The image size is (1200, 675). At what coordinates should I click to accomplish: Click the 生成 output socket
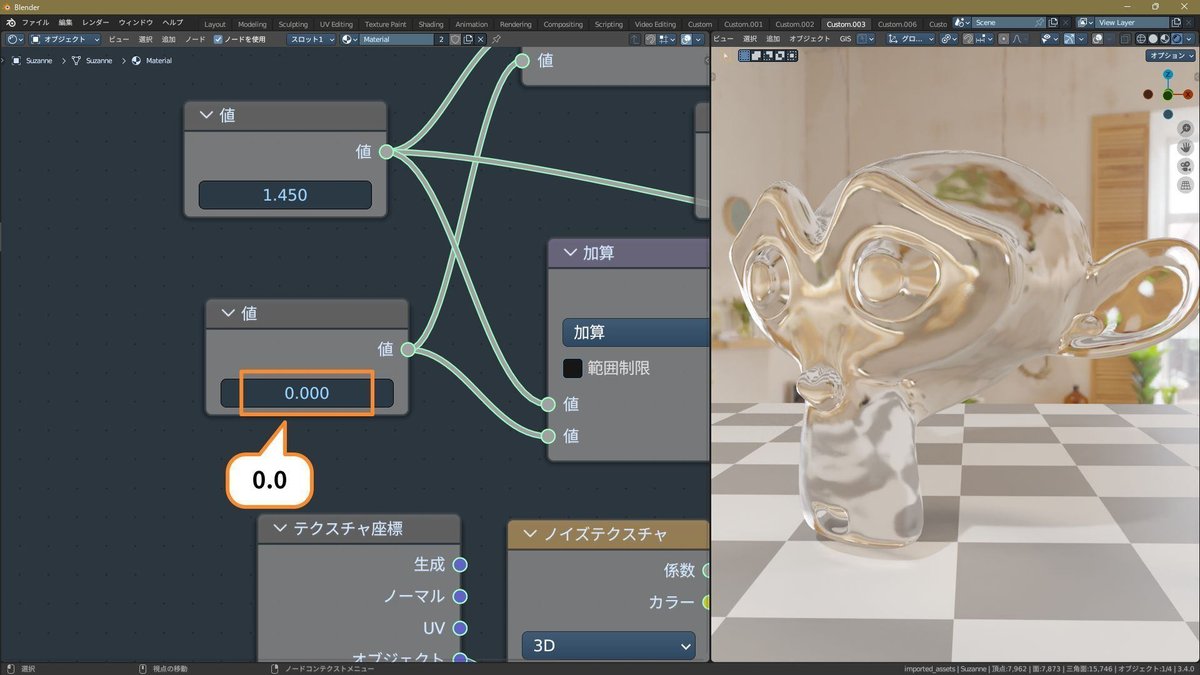click(x=460, y=565)
